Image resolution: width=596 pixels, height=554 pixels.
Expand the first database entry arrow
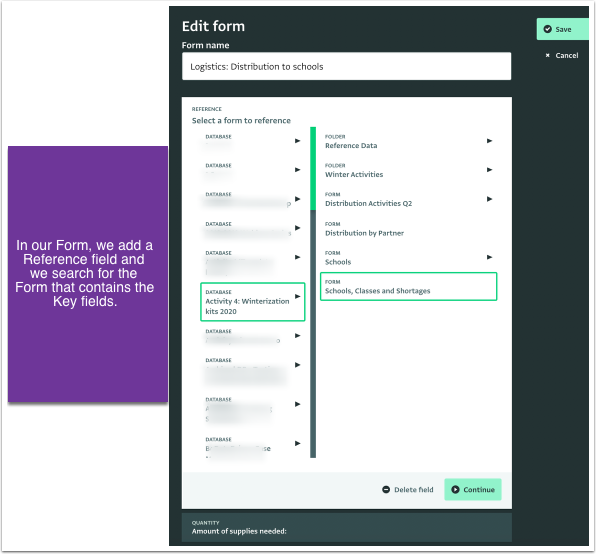tap(298, 141)
